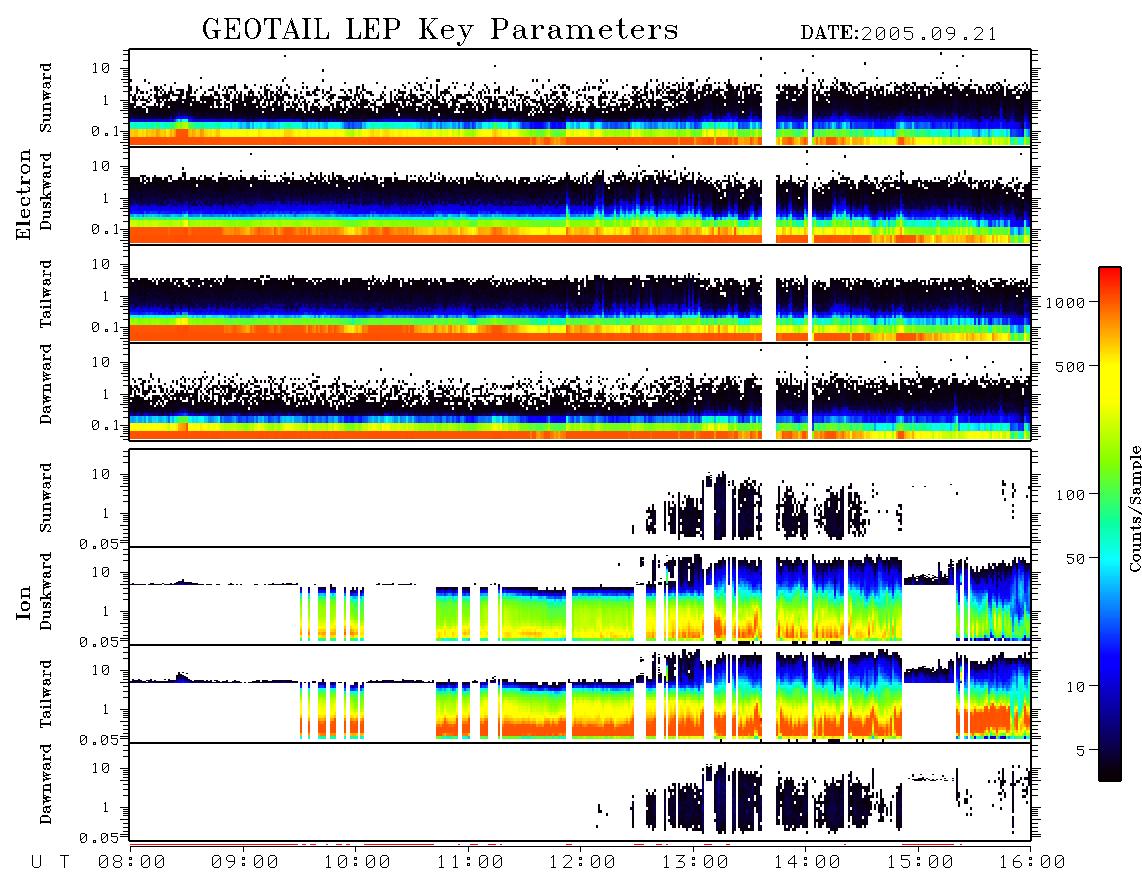Click the 11:00 time tick label

(x=470, y=863)
